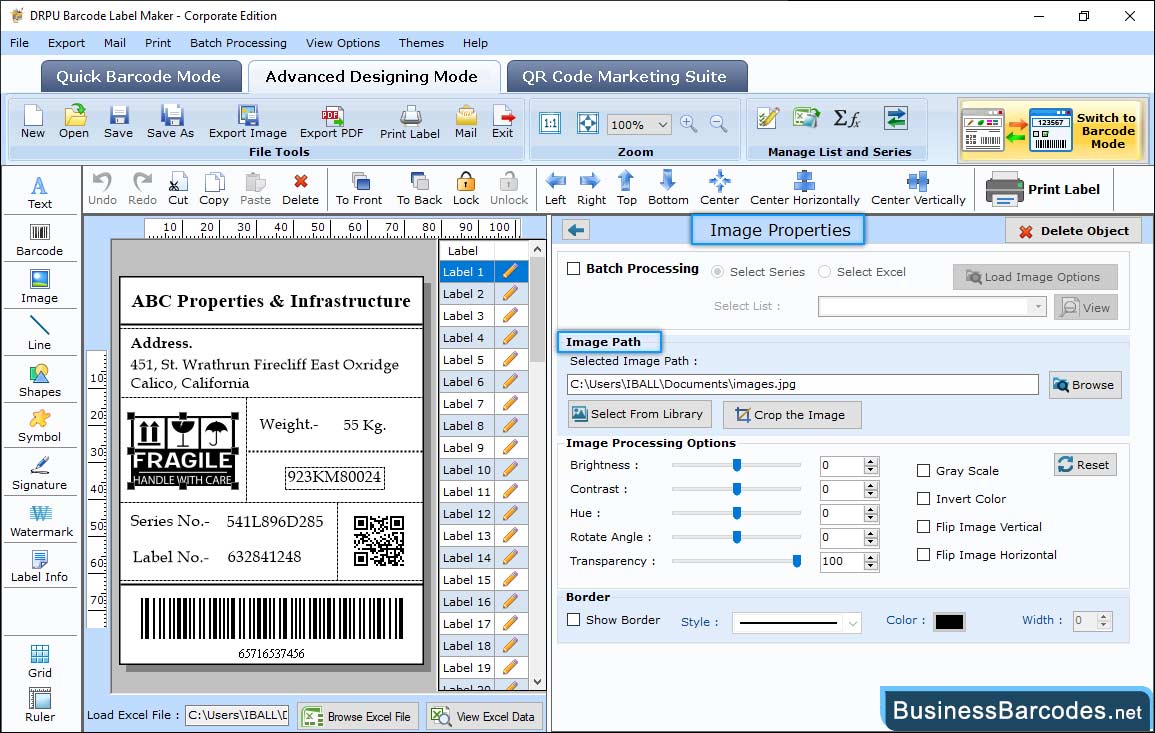The width and height of the screenshot is (1155, 733).
Task: Decrease the Transparency spinner value
Action: tap(871, 567)
